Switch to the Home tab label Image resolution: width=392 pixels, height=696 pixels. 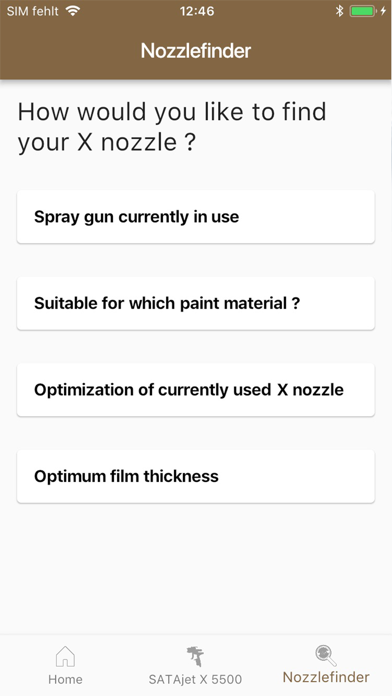click(65, 679)
